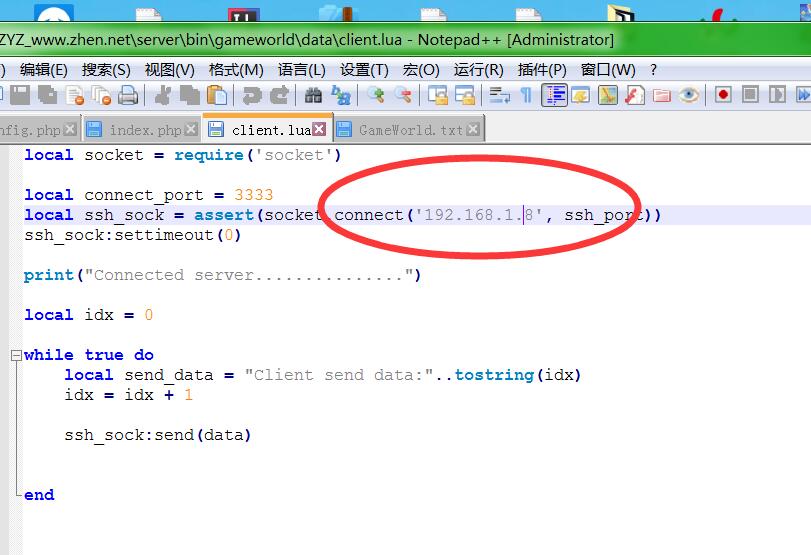Click the 3333 port number in code
This screenshot has width=811, height=555.
tap(253, 195)
